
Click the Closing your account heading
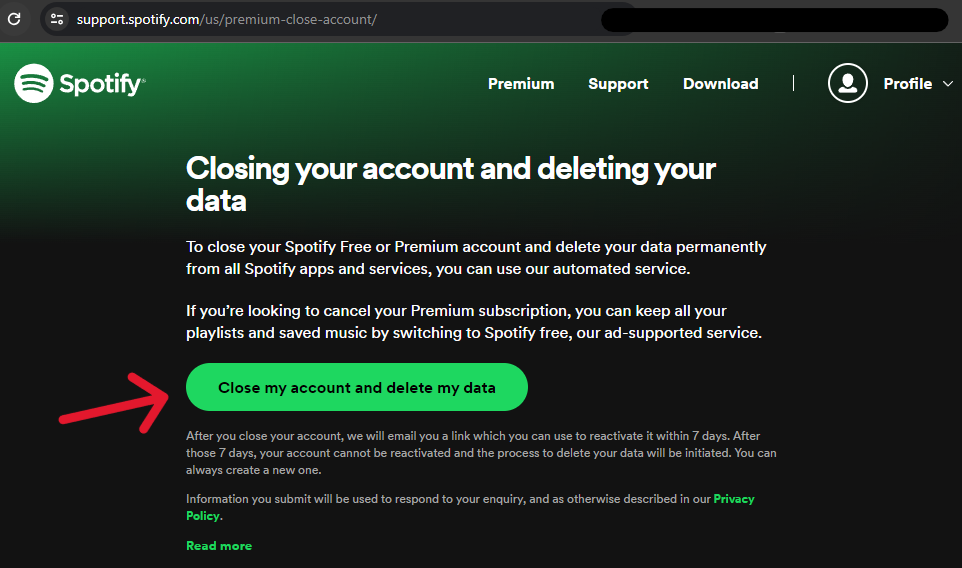(x=450, y=183)
